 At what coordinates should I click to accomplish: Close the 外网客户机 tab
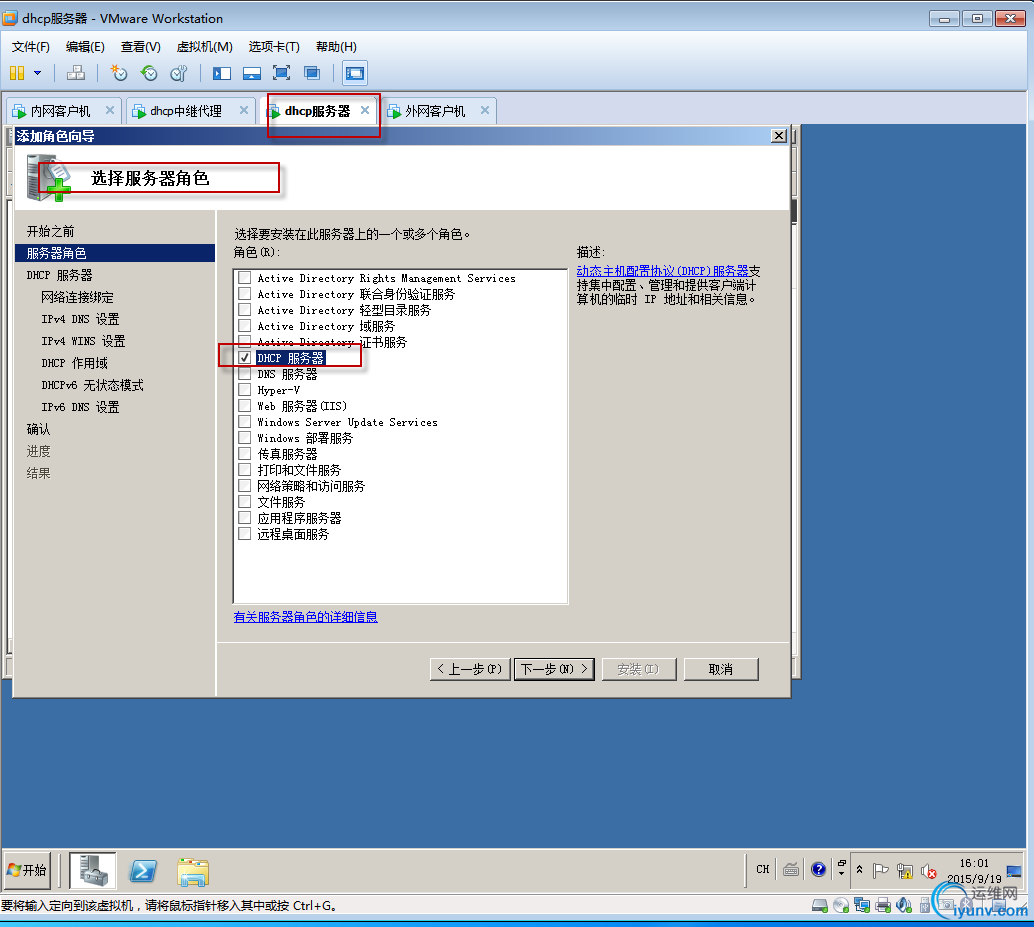tap(485, 110)
